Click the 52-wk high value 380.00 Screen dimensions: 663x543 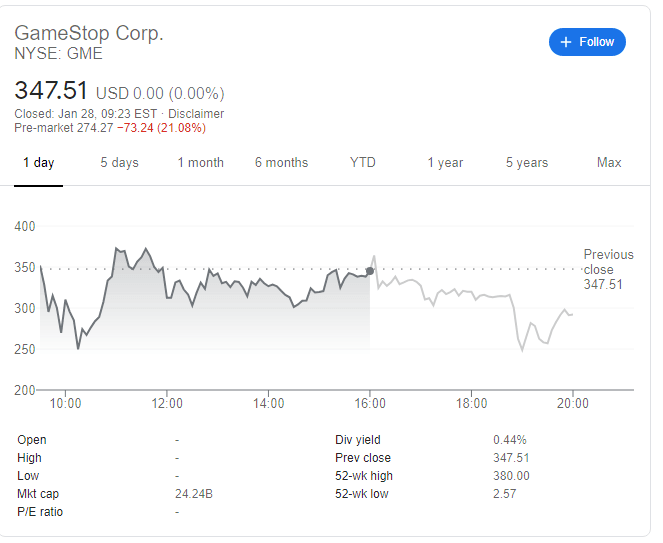(511, 476)
